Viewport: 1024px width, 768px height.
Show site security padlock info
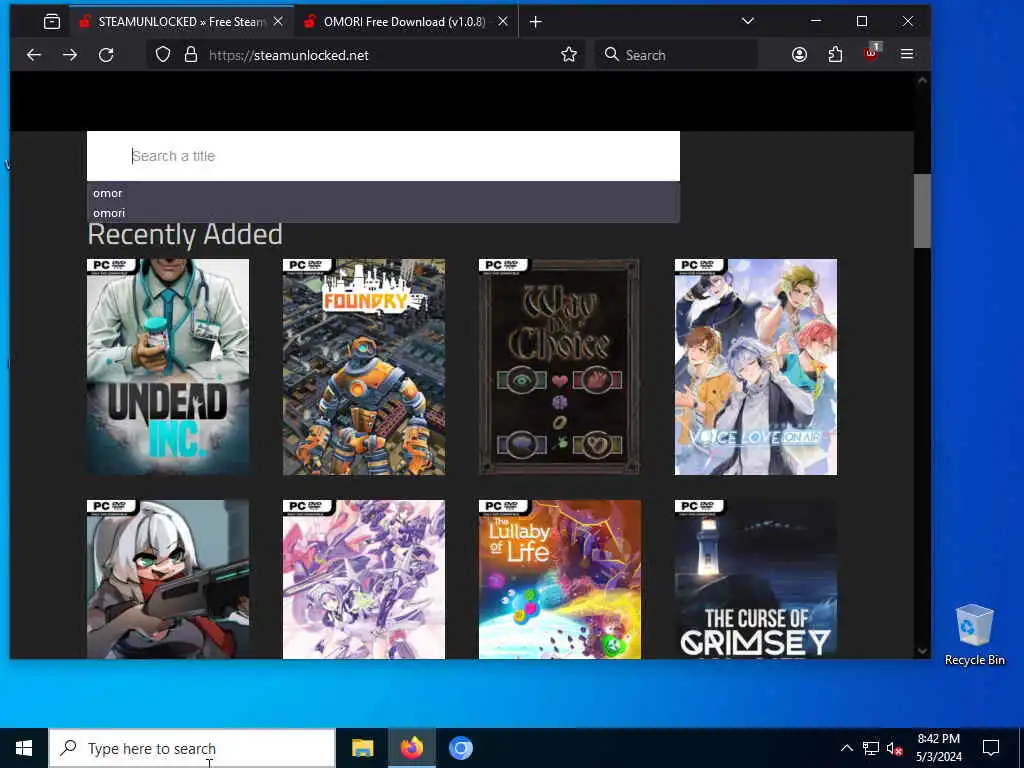pyautogui.click(x=191, y=55)
